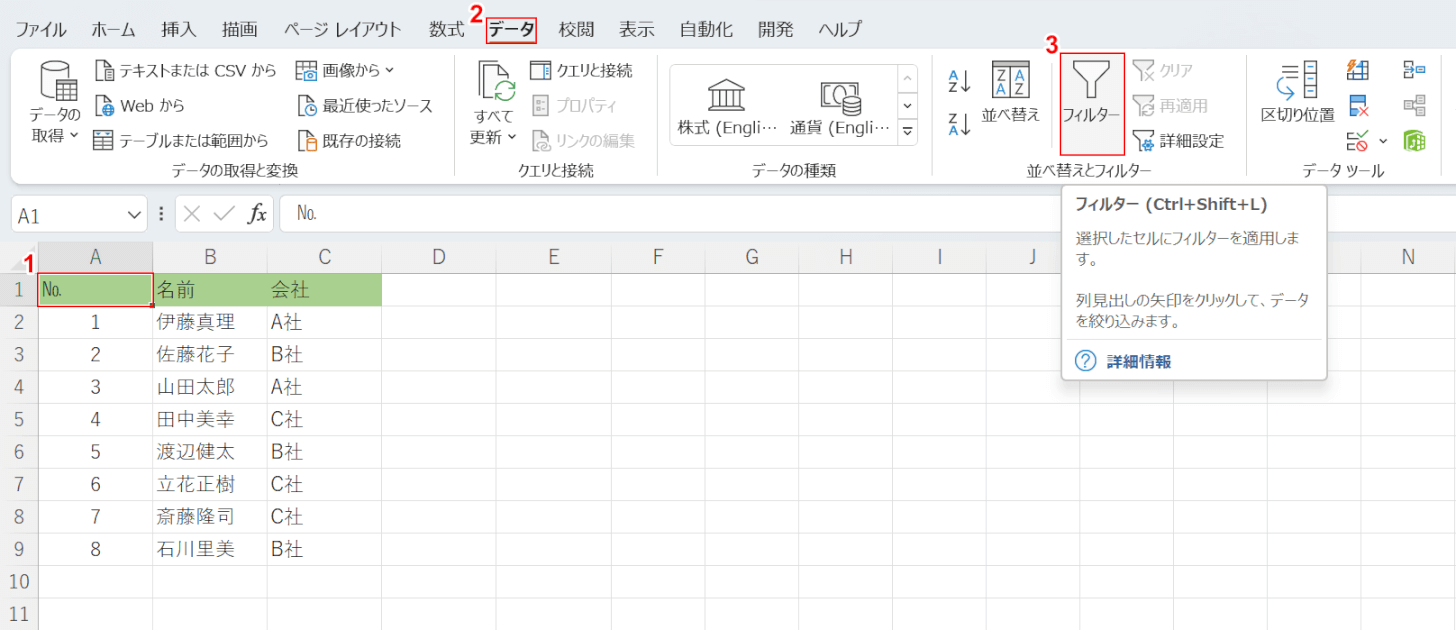Toggle the フィルター funnel button
Viewport: 1456px width, 630px height.
[1091, 92]
